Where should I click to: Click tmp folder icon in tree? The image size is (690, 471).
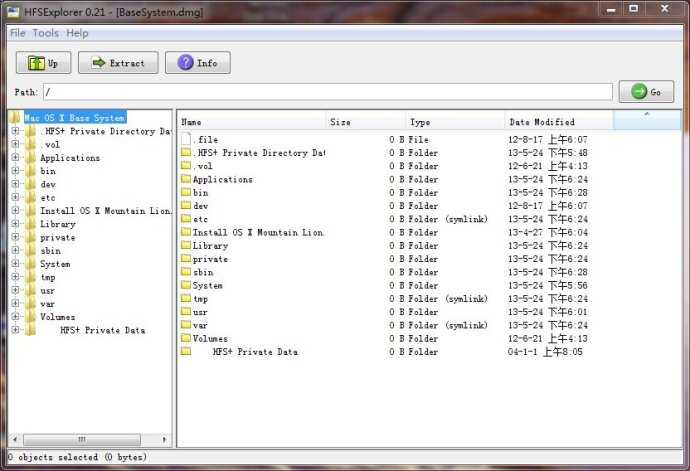(x=30, y=277)
